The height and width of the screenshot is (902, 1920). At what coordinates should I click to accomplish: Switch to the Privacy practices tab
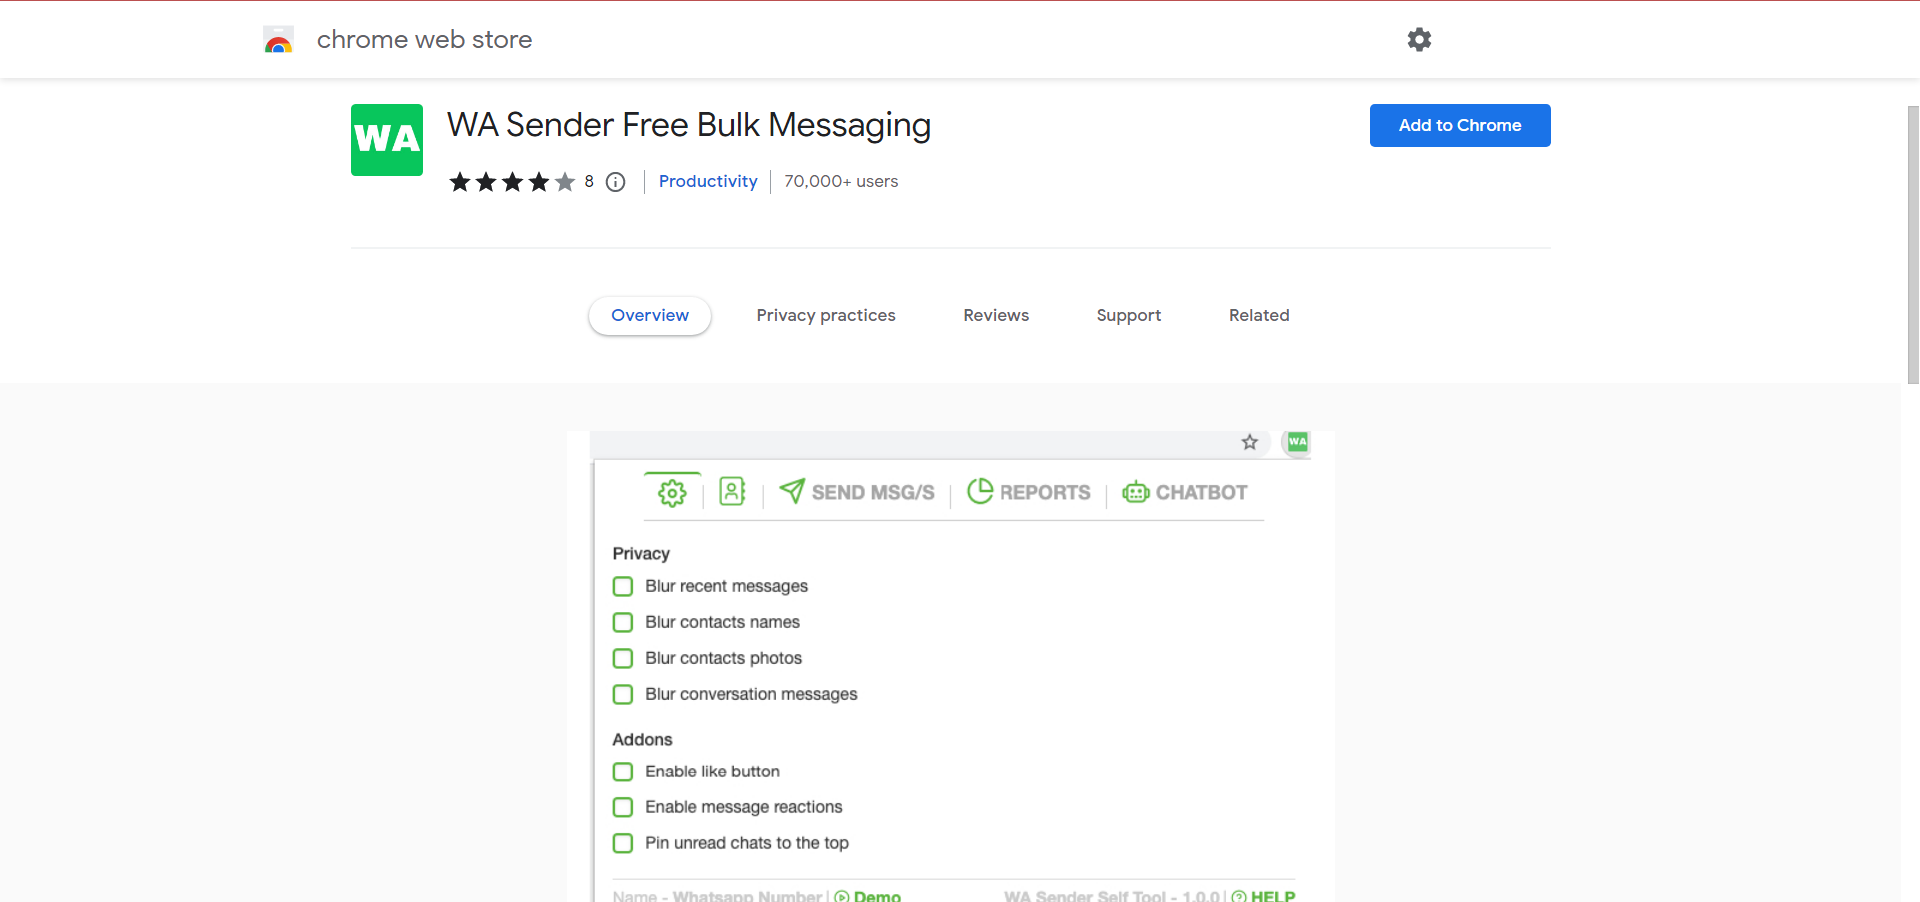(826, 315)
